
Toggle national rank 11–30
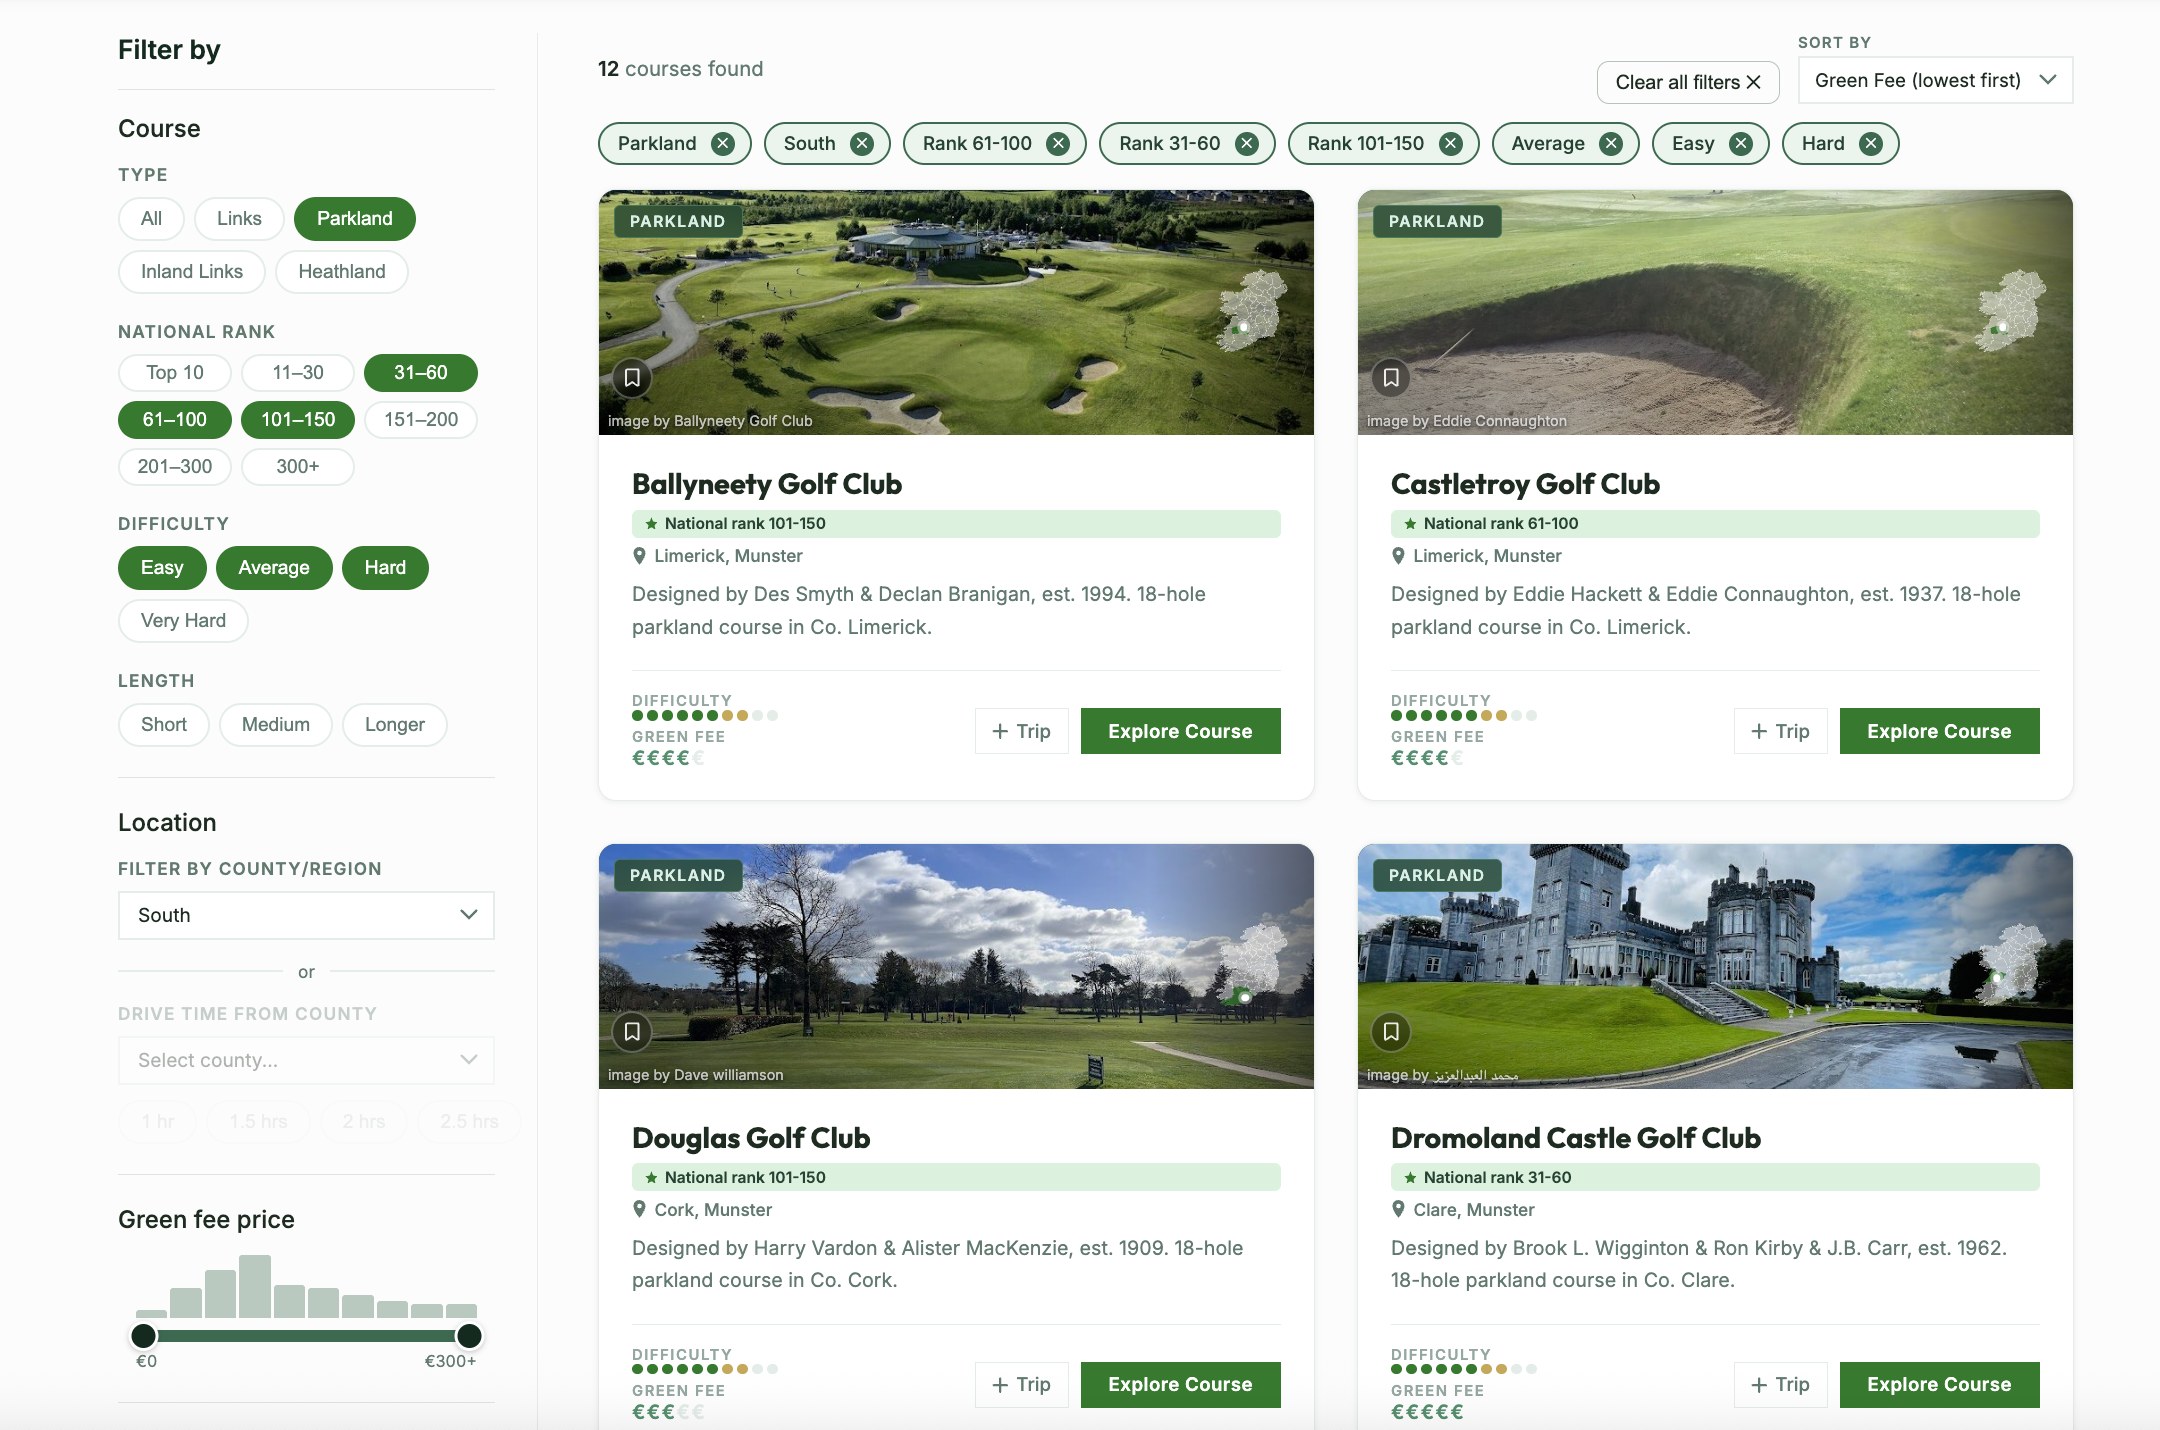pyautogui.click(x=298, y=373)
